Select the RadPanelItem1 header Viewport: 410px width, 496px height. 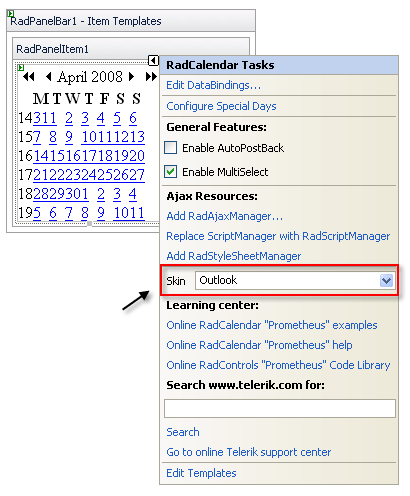pos(131,49)
